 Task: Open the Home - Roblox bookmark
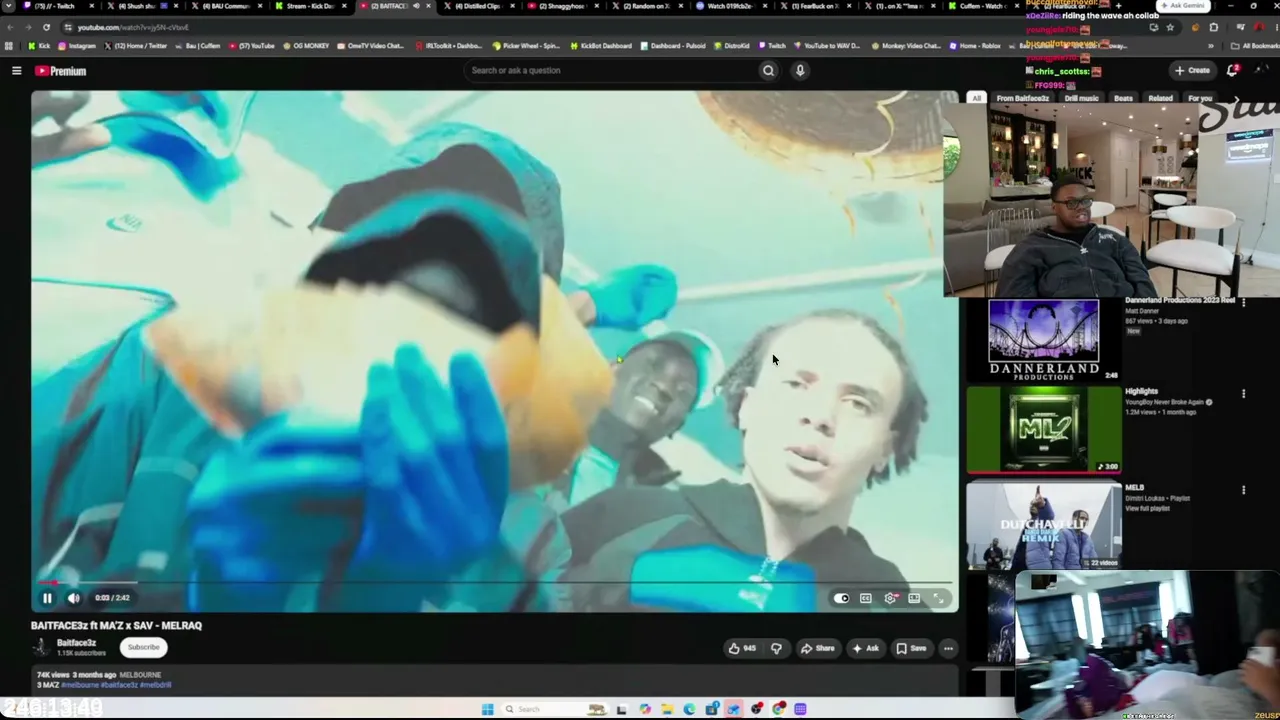(975, 46)
